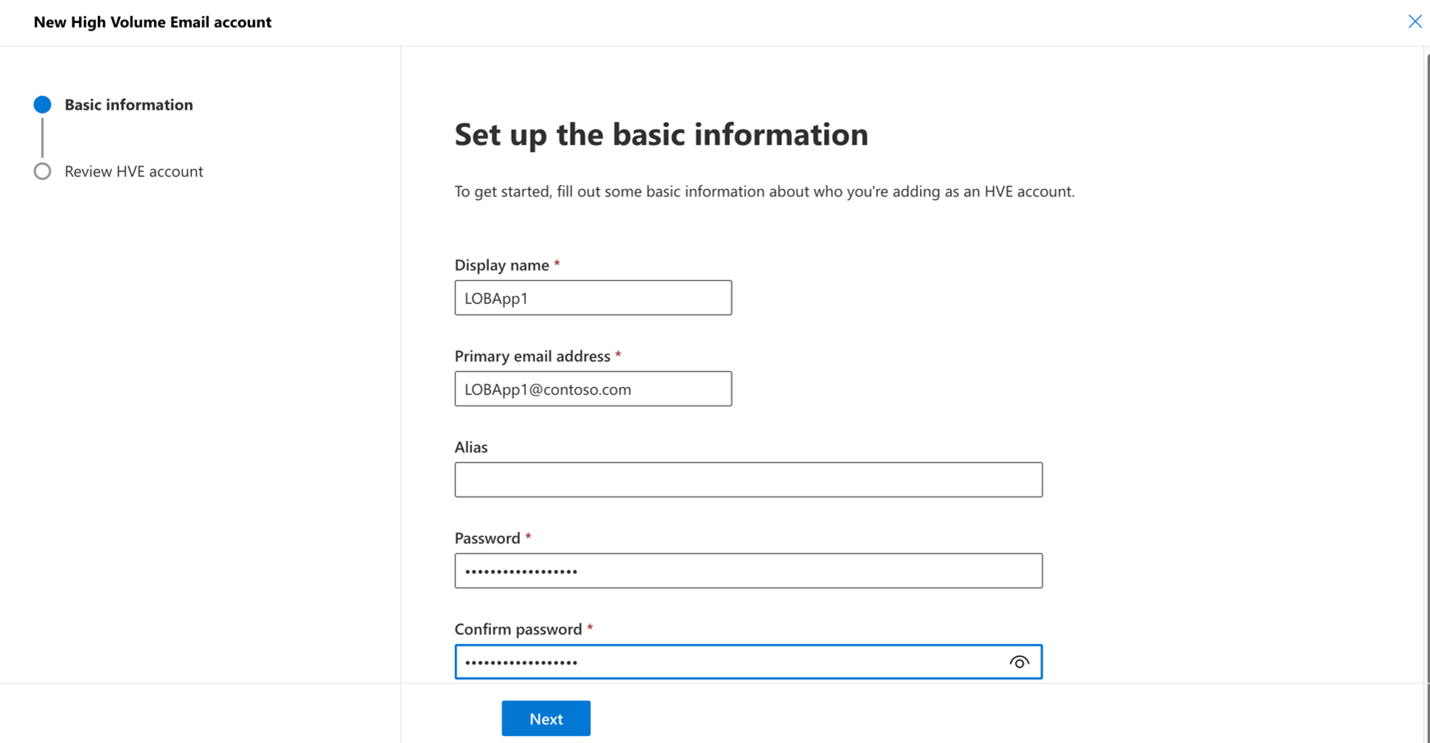Screen dimensions: 1430x743
Task: Select the Password input field
Action: (748, 571)
